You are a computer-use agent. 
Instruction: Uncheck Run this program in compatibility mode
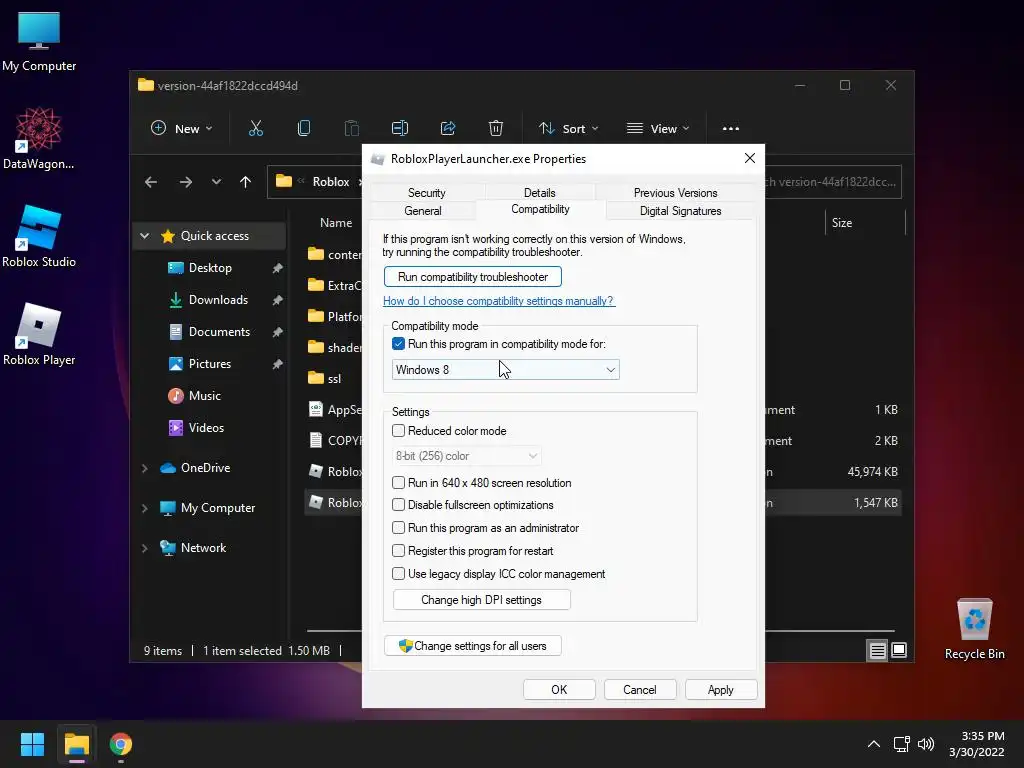click(x=398, y=344)
